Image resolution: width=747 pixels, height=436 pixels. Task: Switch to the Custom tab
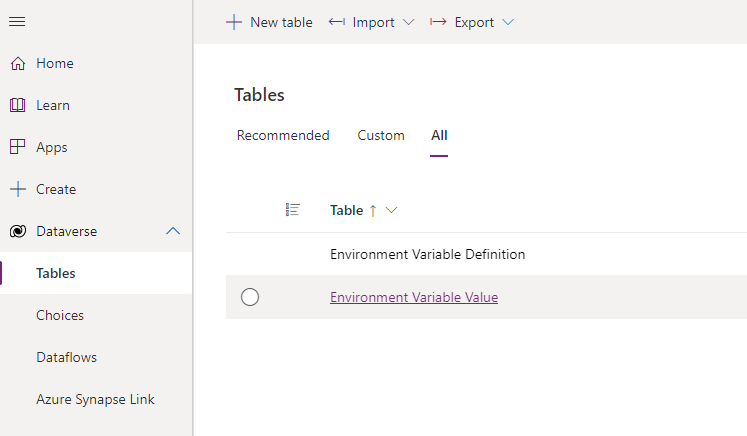pos(381,135)
